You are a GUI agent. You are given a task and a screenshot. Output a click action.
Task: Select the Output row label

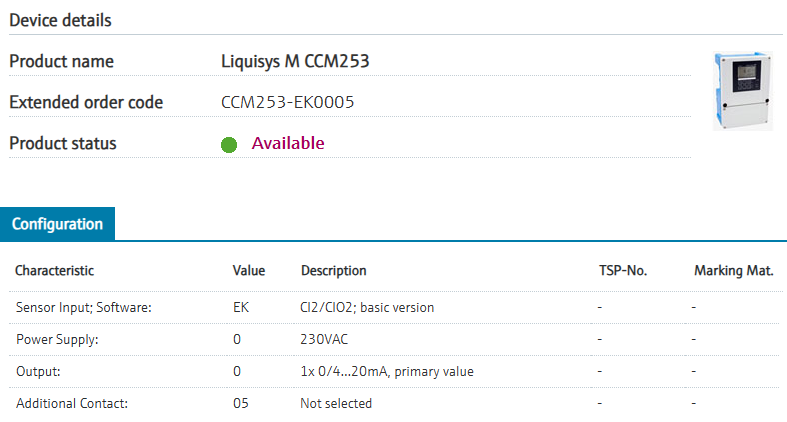[40, 371]
